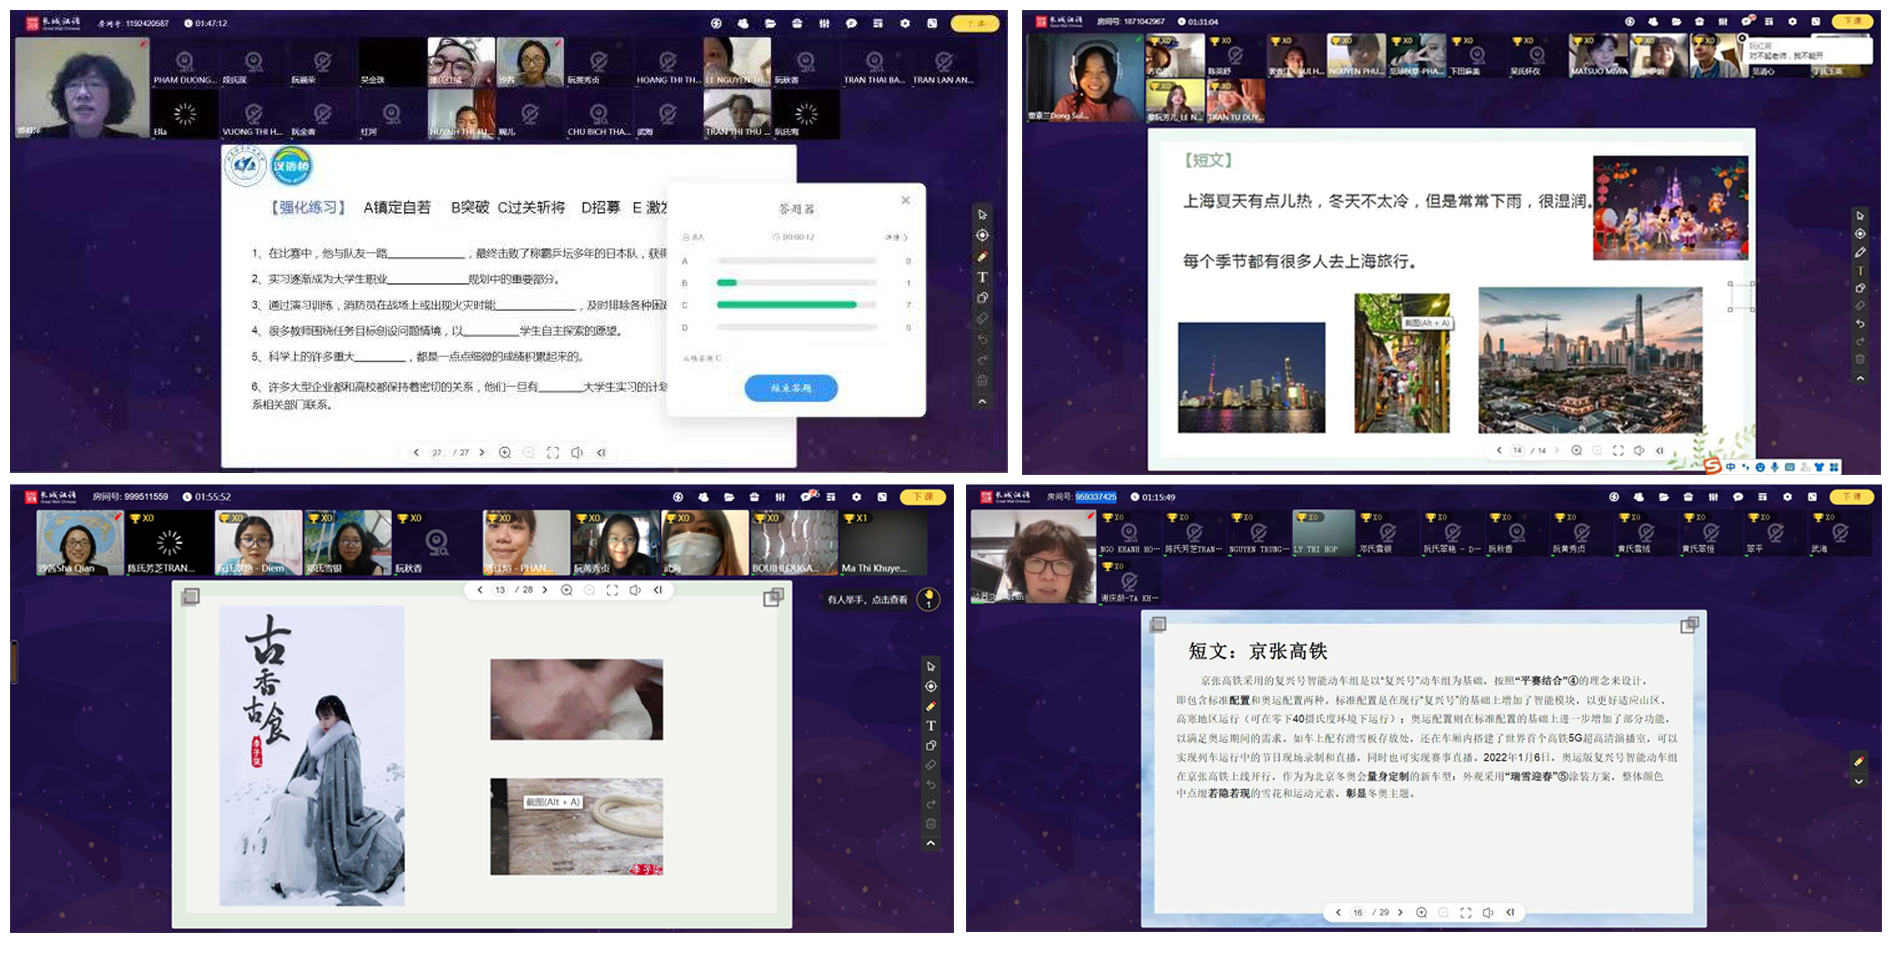Collapse the page bar on the 古香古食 slide

pos(658,590)
